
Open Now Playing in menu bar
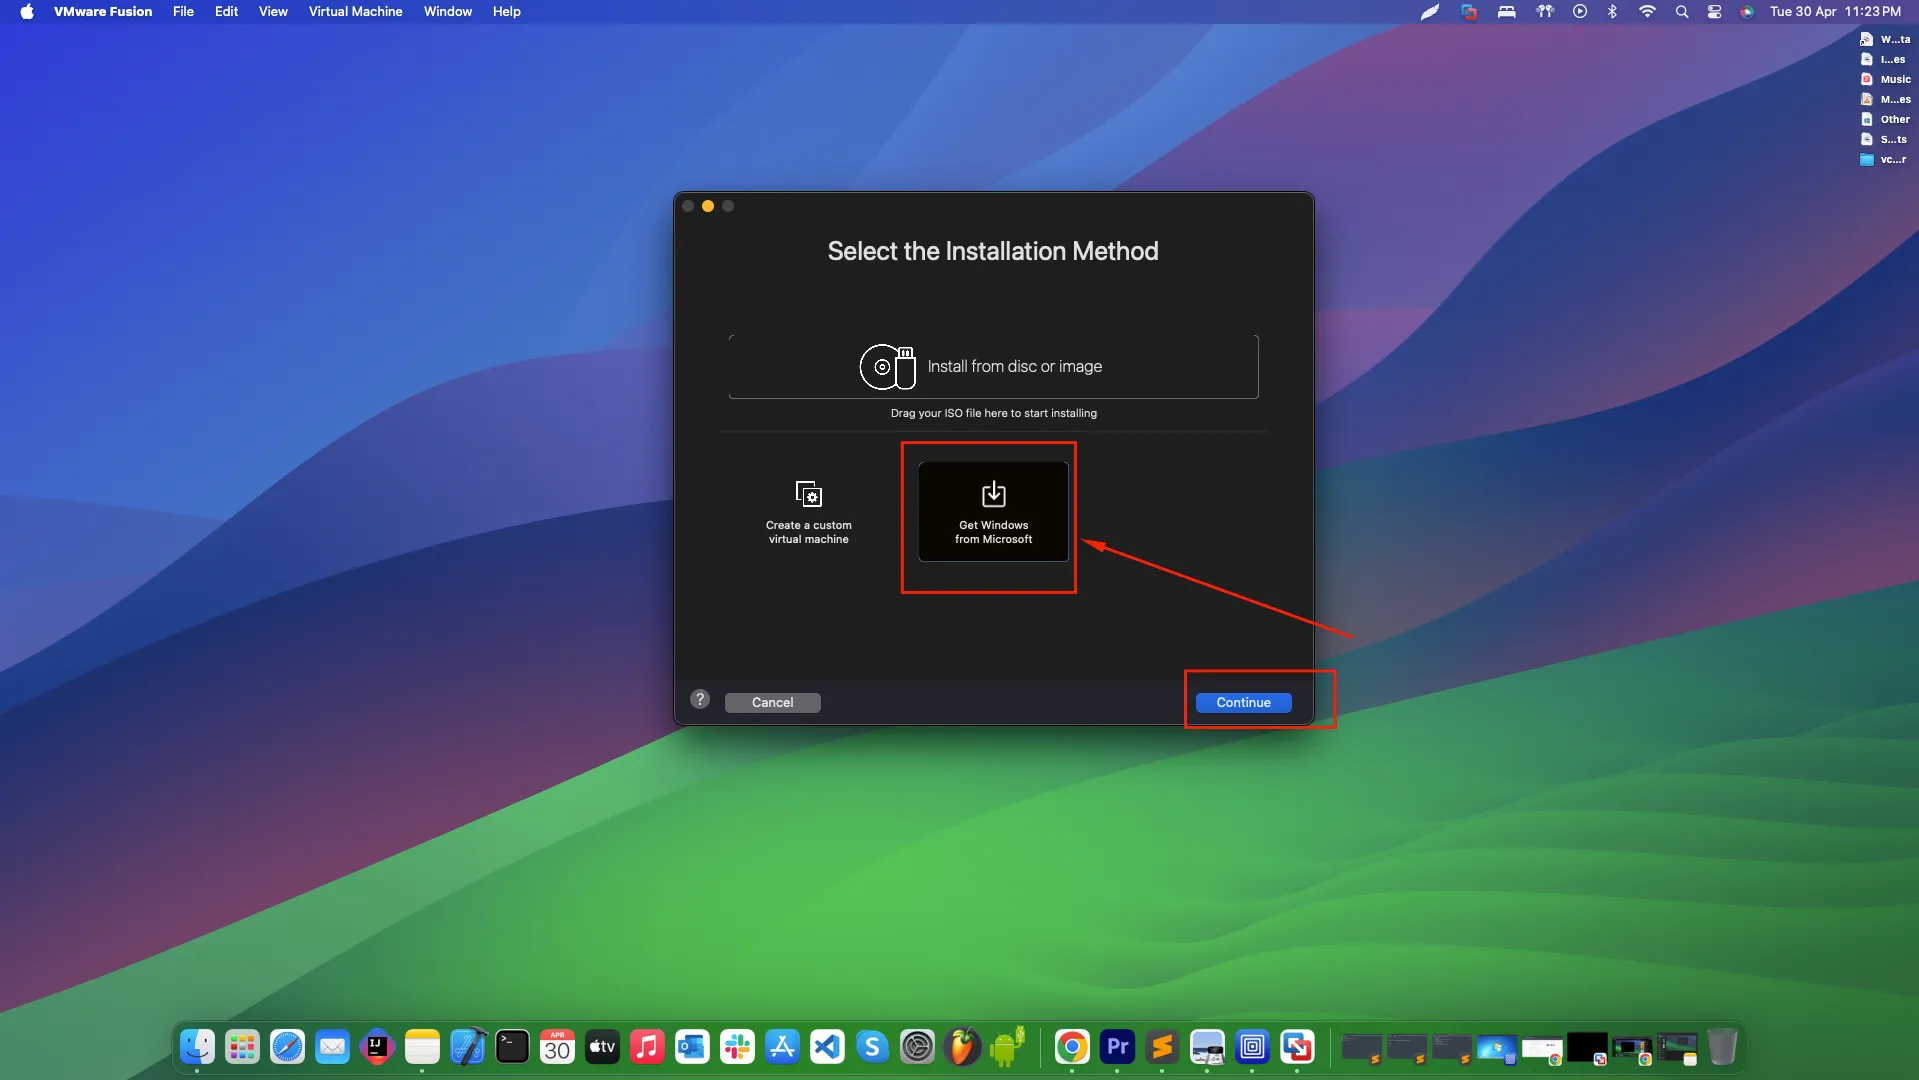coord(1580,12)
